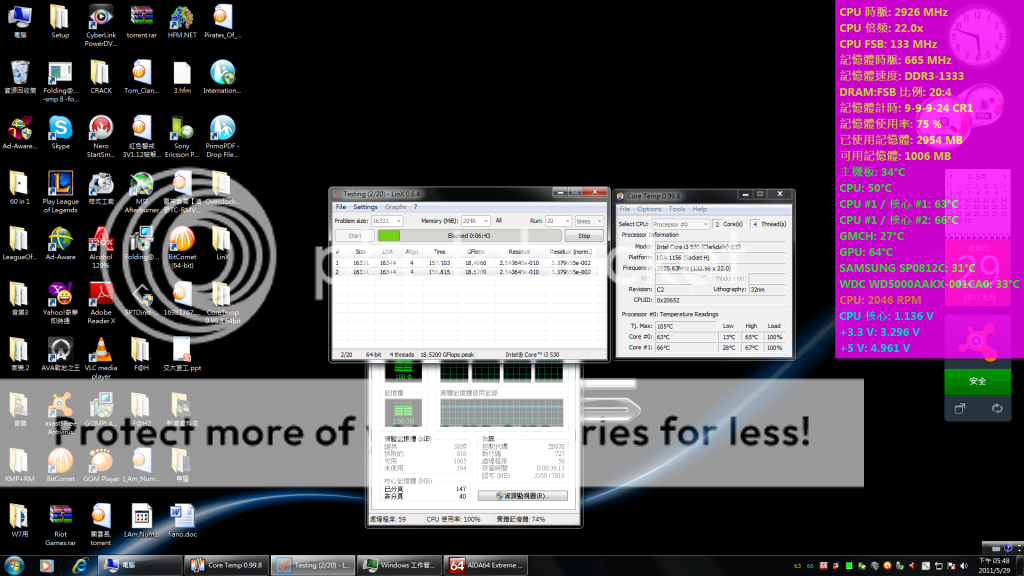Open the Sony Ericsson PC shortcut
The image size is (1024, 576).
coord(182,137)
